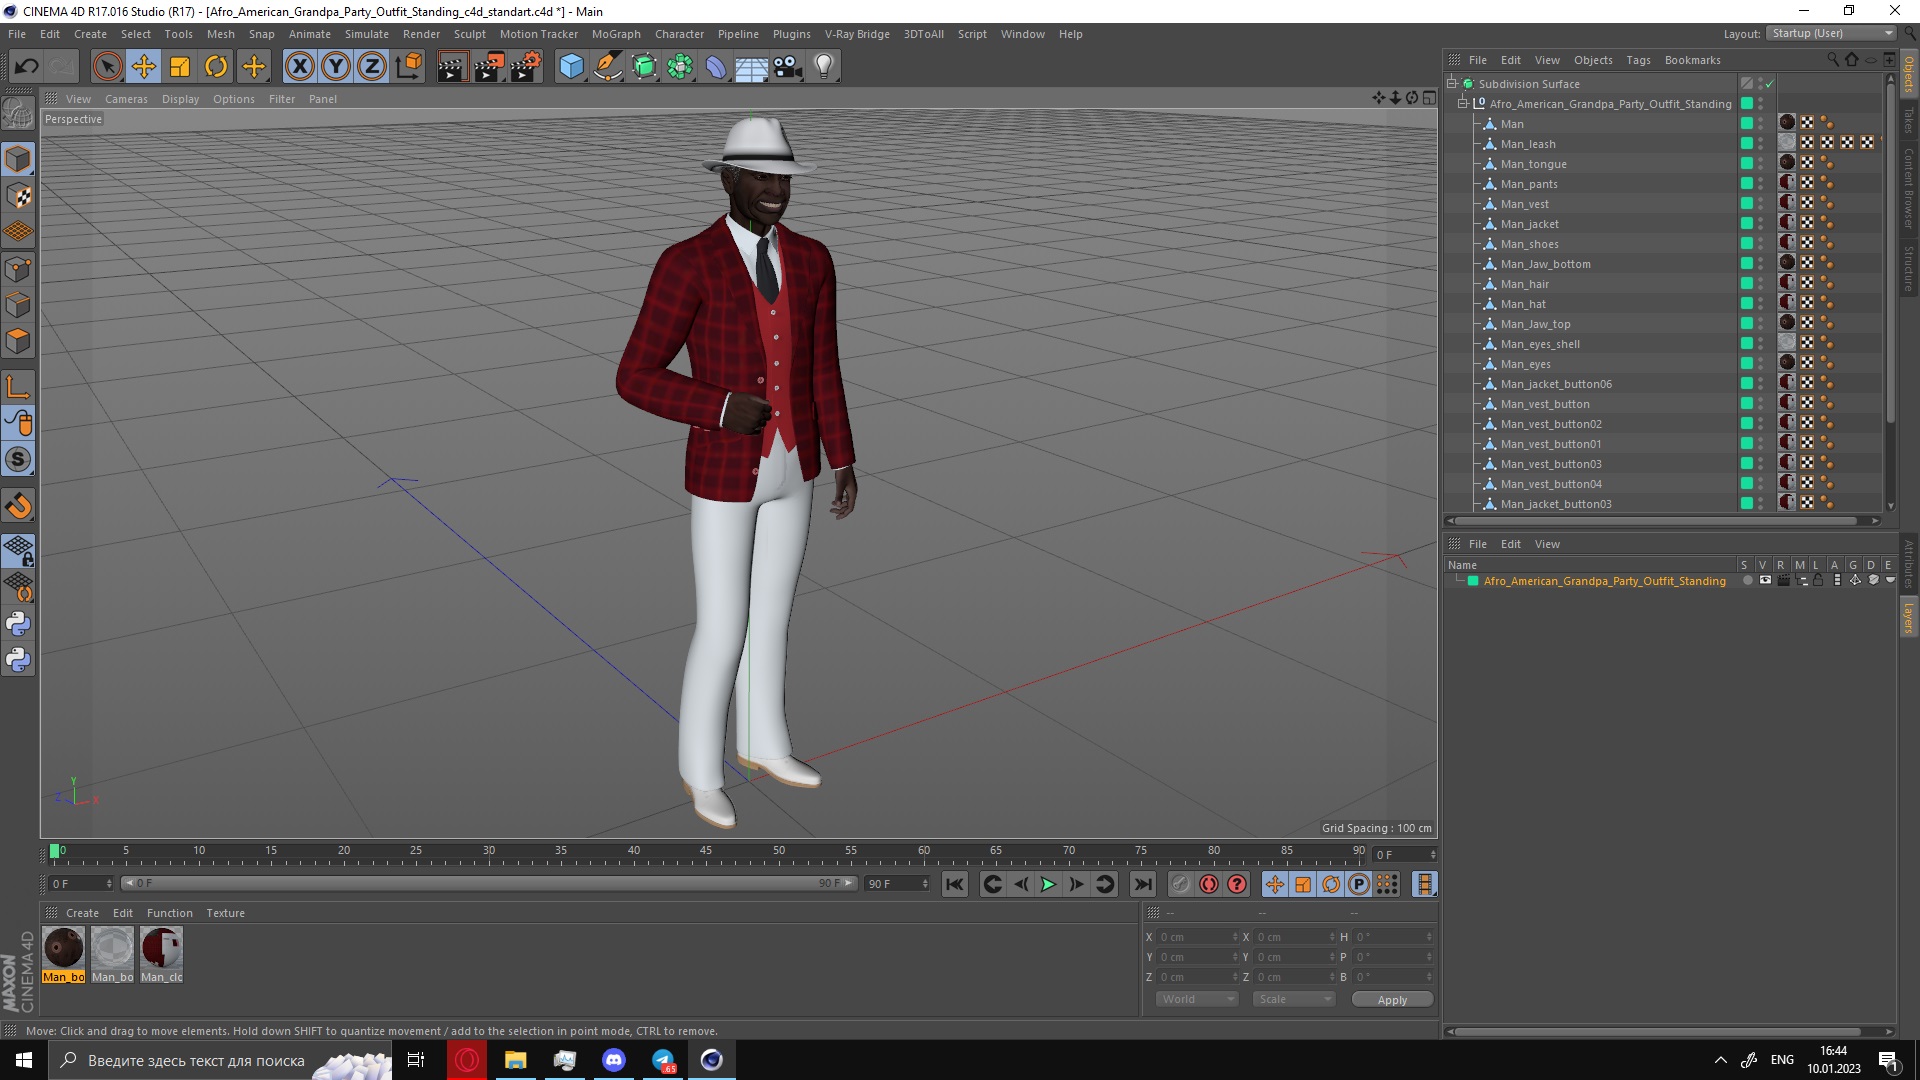Click Record Active Objects button
The image size is (1920, 1080).
click(x=1181, y=884)
